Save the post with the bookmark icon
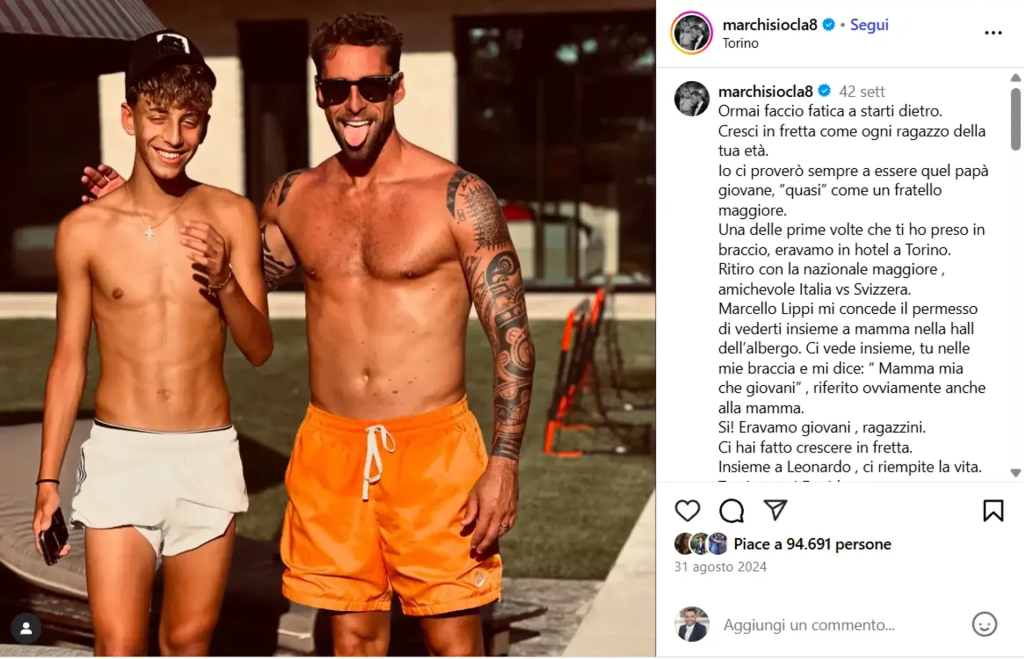 click(x=993, y=511)
